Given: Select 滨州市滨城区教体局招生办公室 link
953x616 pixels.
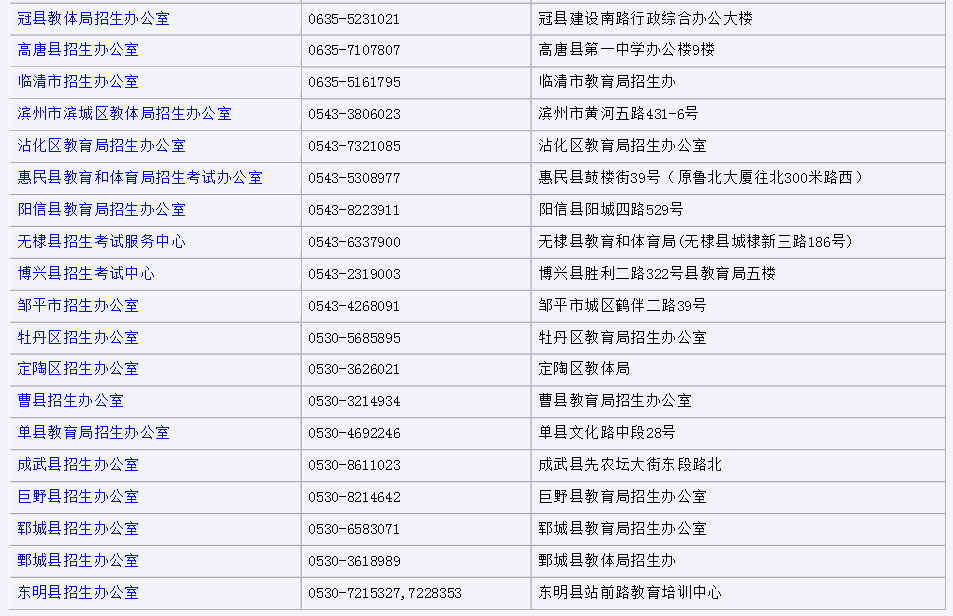Looking at the screenshot, I should click(124, 114).
